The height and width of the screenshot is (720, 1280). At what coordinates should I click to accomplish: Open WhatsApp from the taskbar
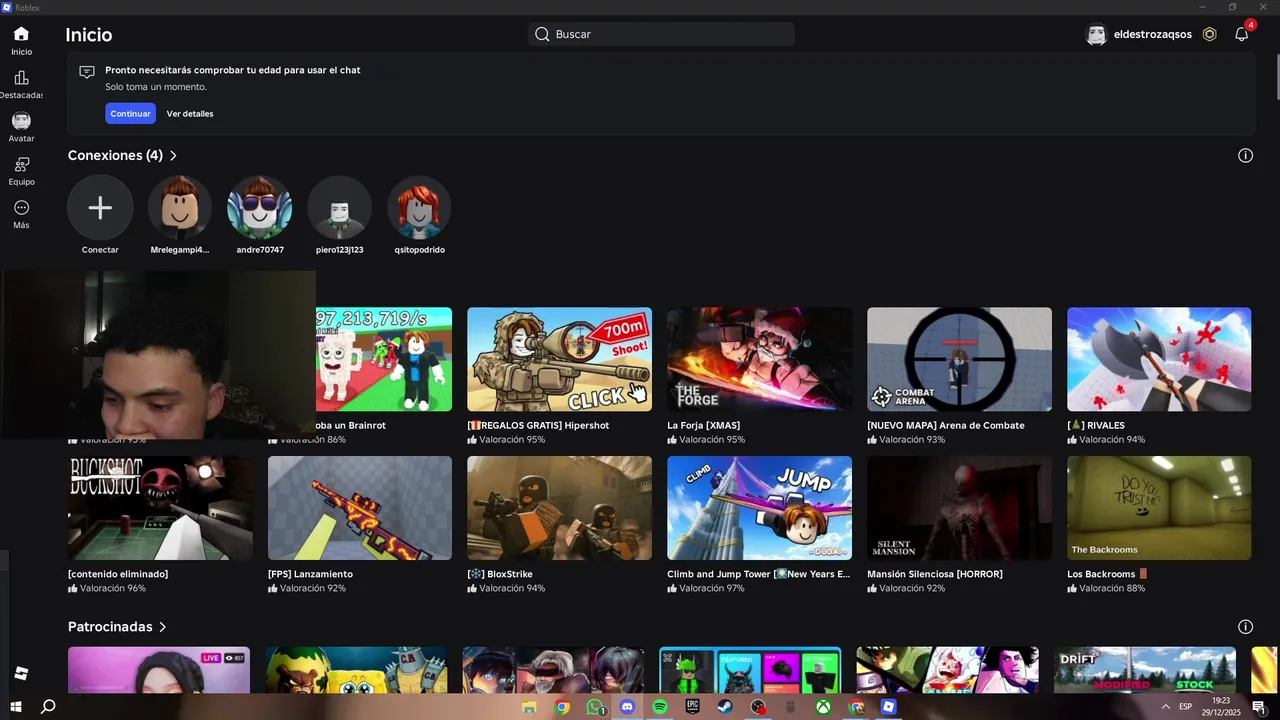(x=595, y=707)
